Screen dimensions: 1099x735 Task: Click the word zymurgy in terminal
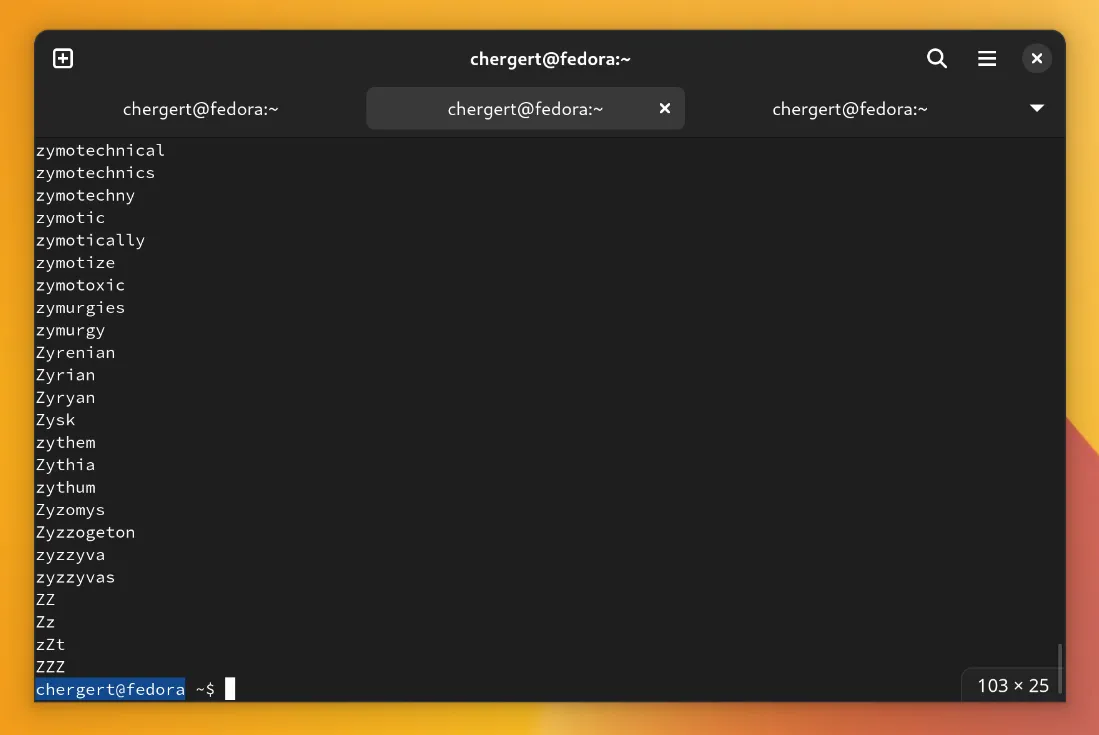pos(70,330)
